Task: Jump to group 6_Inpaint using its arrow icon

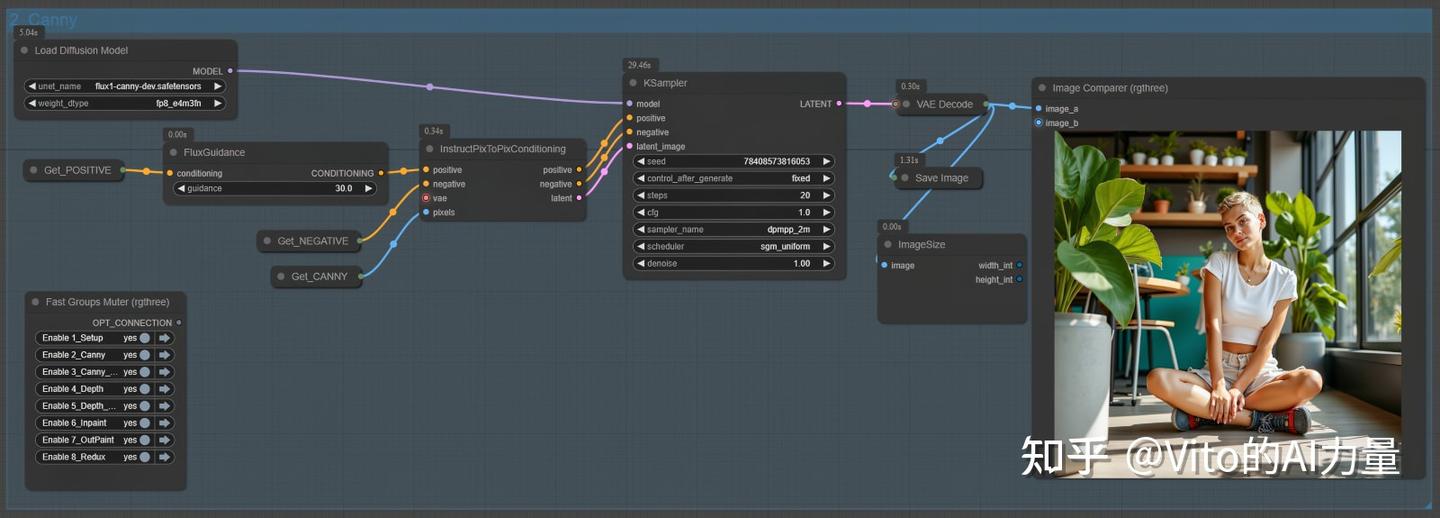Action: coord(165,423)
